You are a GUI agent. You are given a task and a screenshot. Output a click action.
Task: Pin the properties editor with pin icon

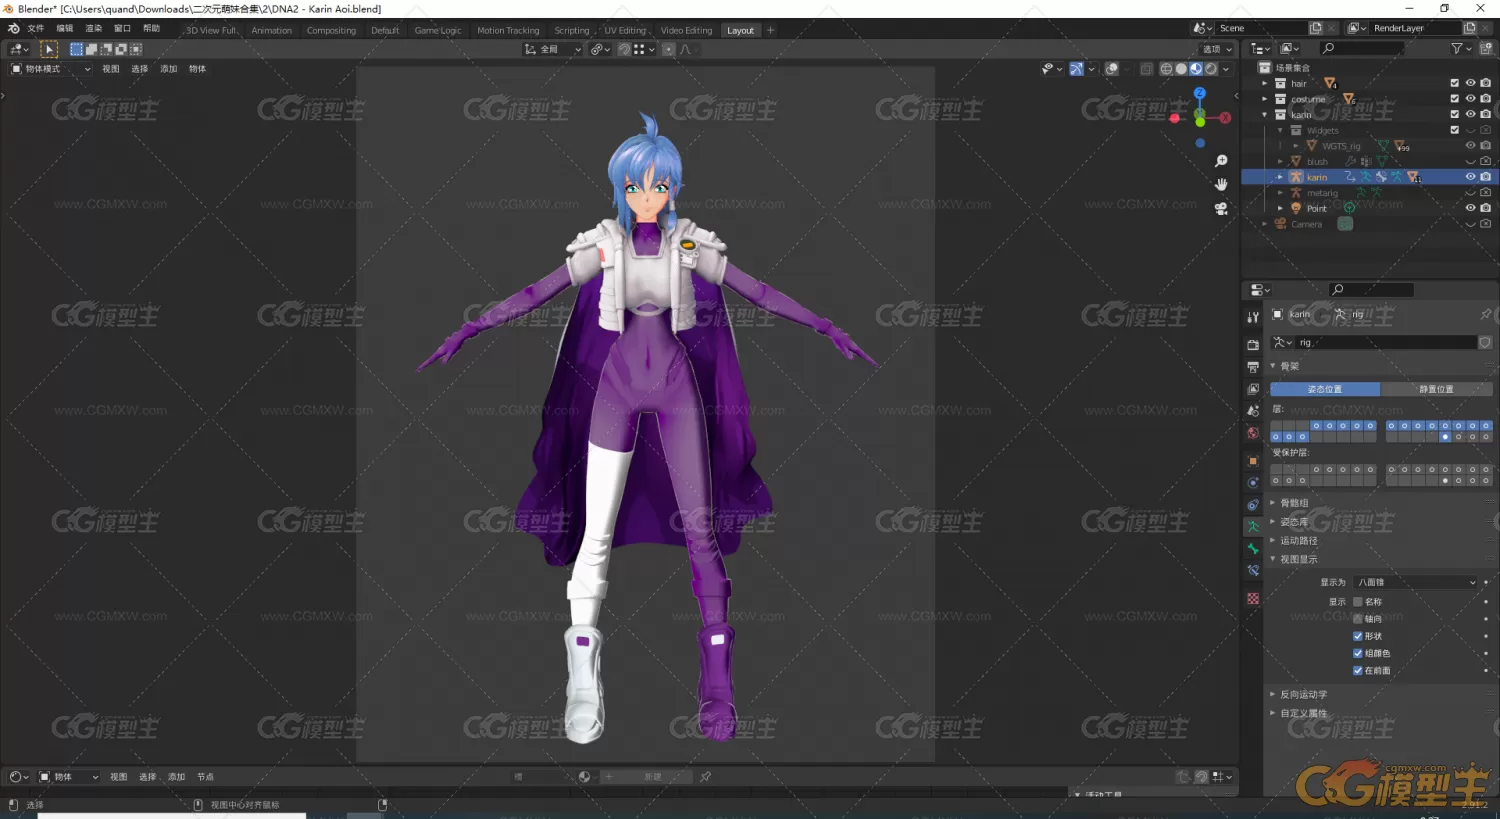point(1485,314)
